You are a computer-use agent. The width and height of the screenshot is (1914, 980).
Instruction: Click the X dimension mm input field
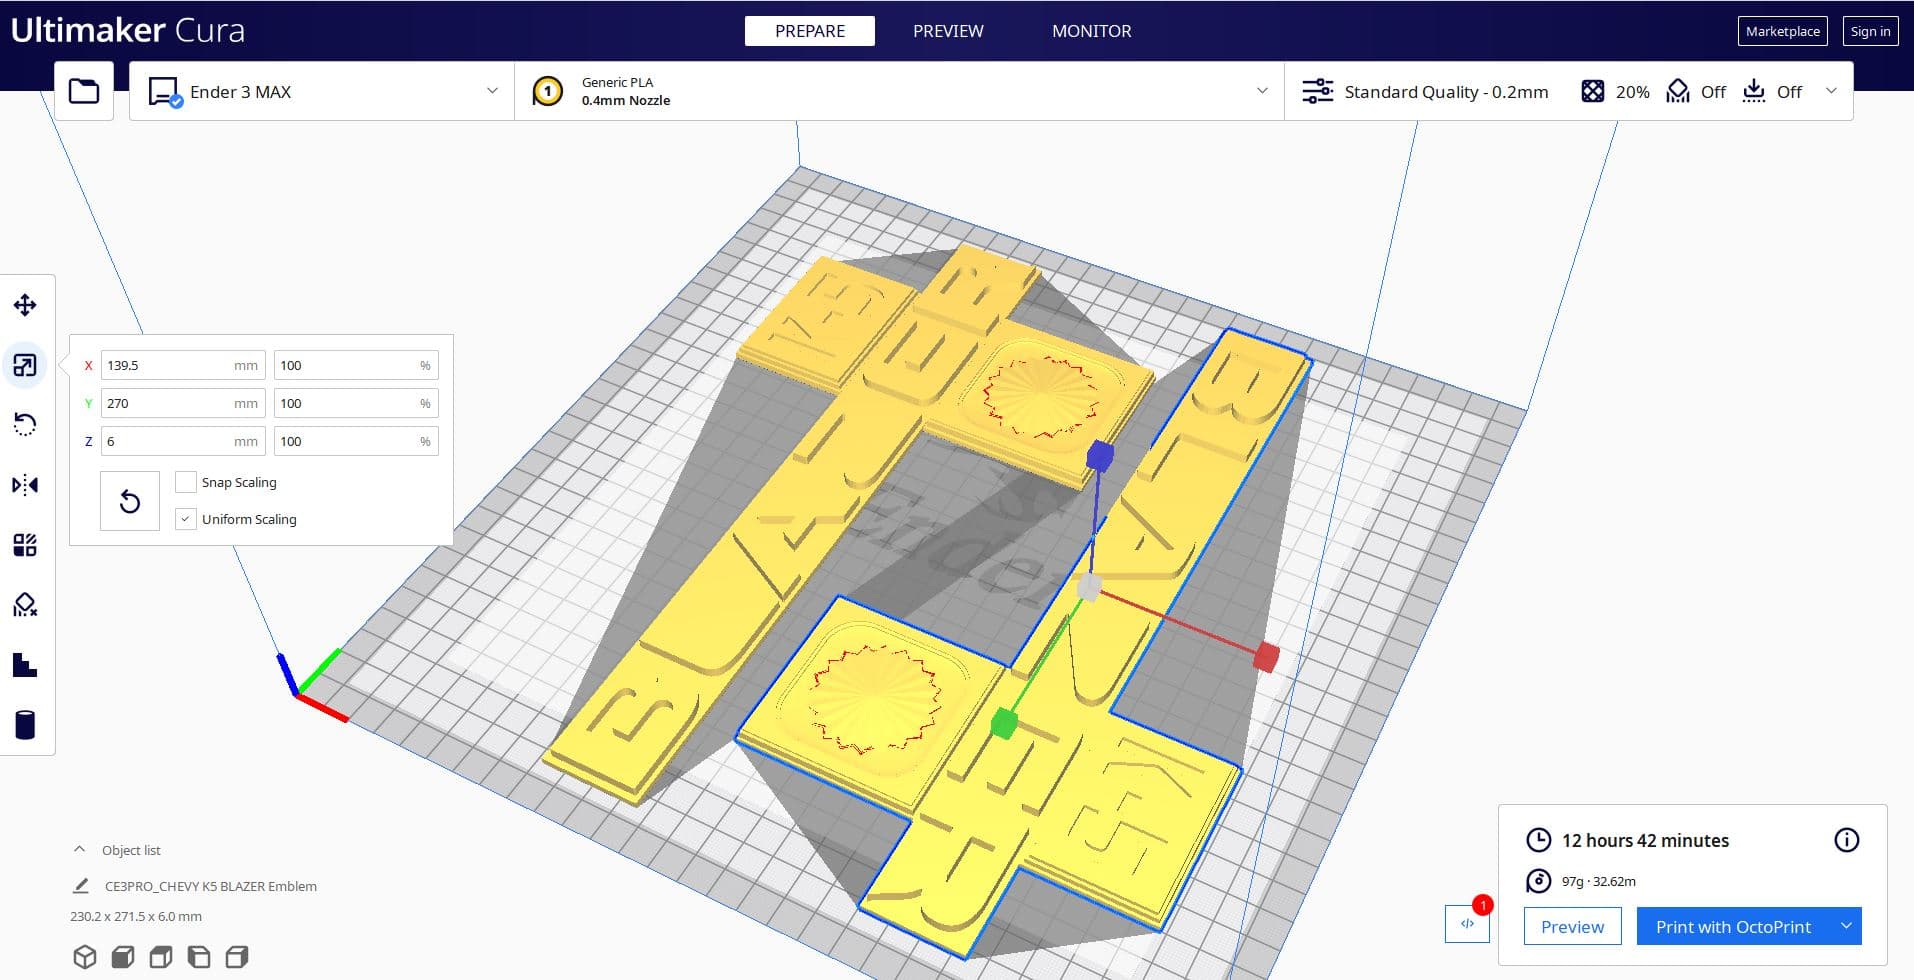coord(183,365)
